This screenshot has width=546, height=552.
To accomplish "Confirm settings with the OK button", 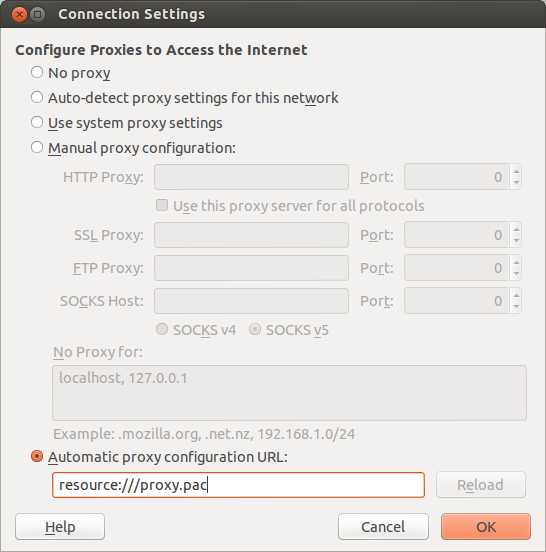I will 486,527.
